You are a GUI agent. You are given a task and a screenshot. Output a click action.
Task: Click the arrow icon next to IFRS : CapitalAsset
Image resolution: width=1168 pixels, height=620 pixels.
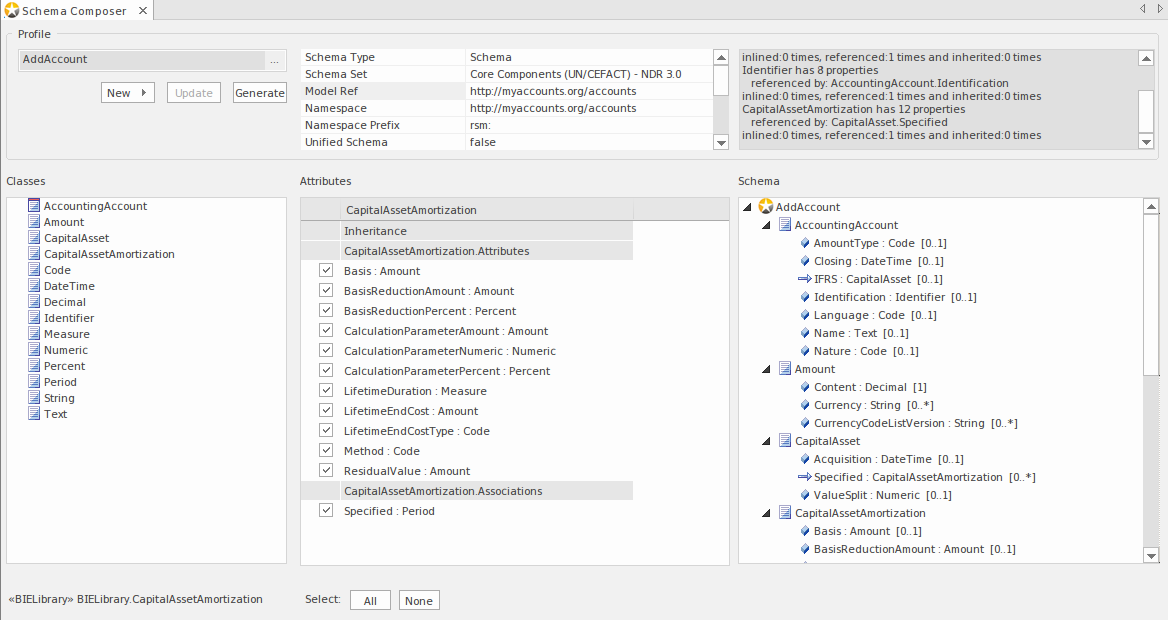coord(806,279)
